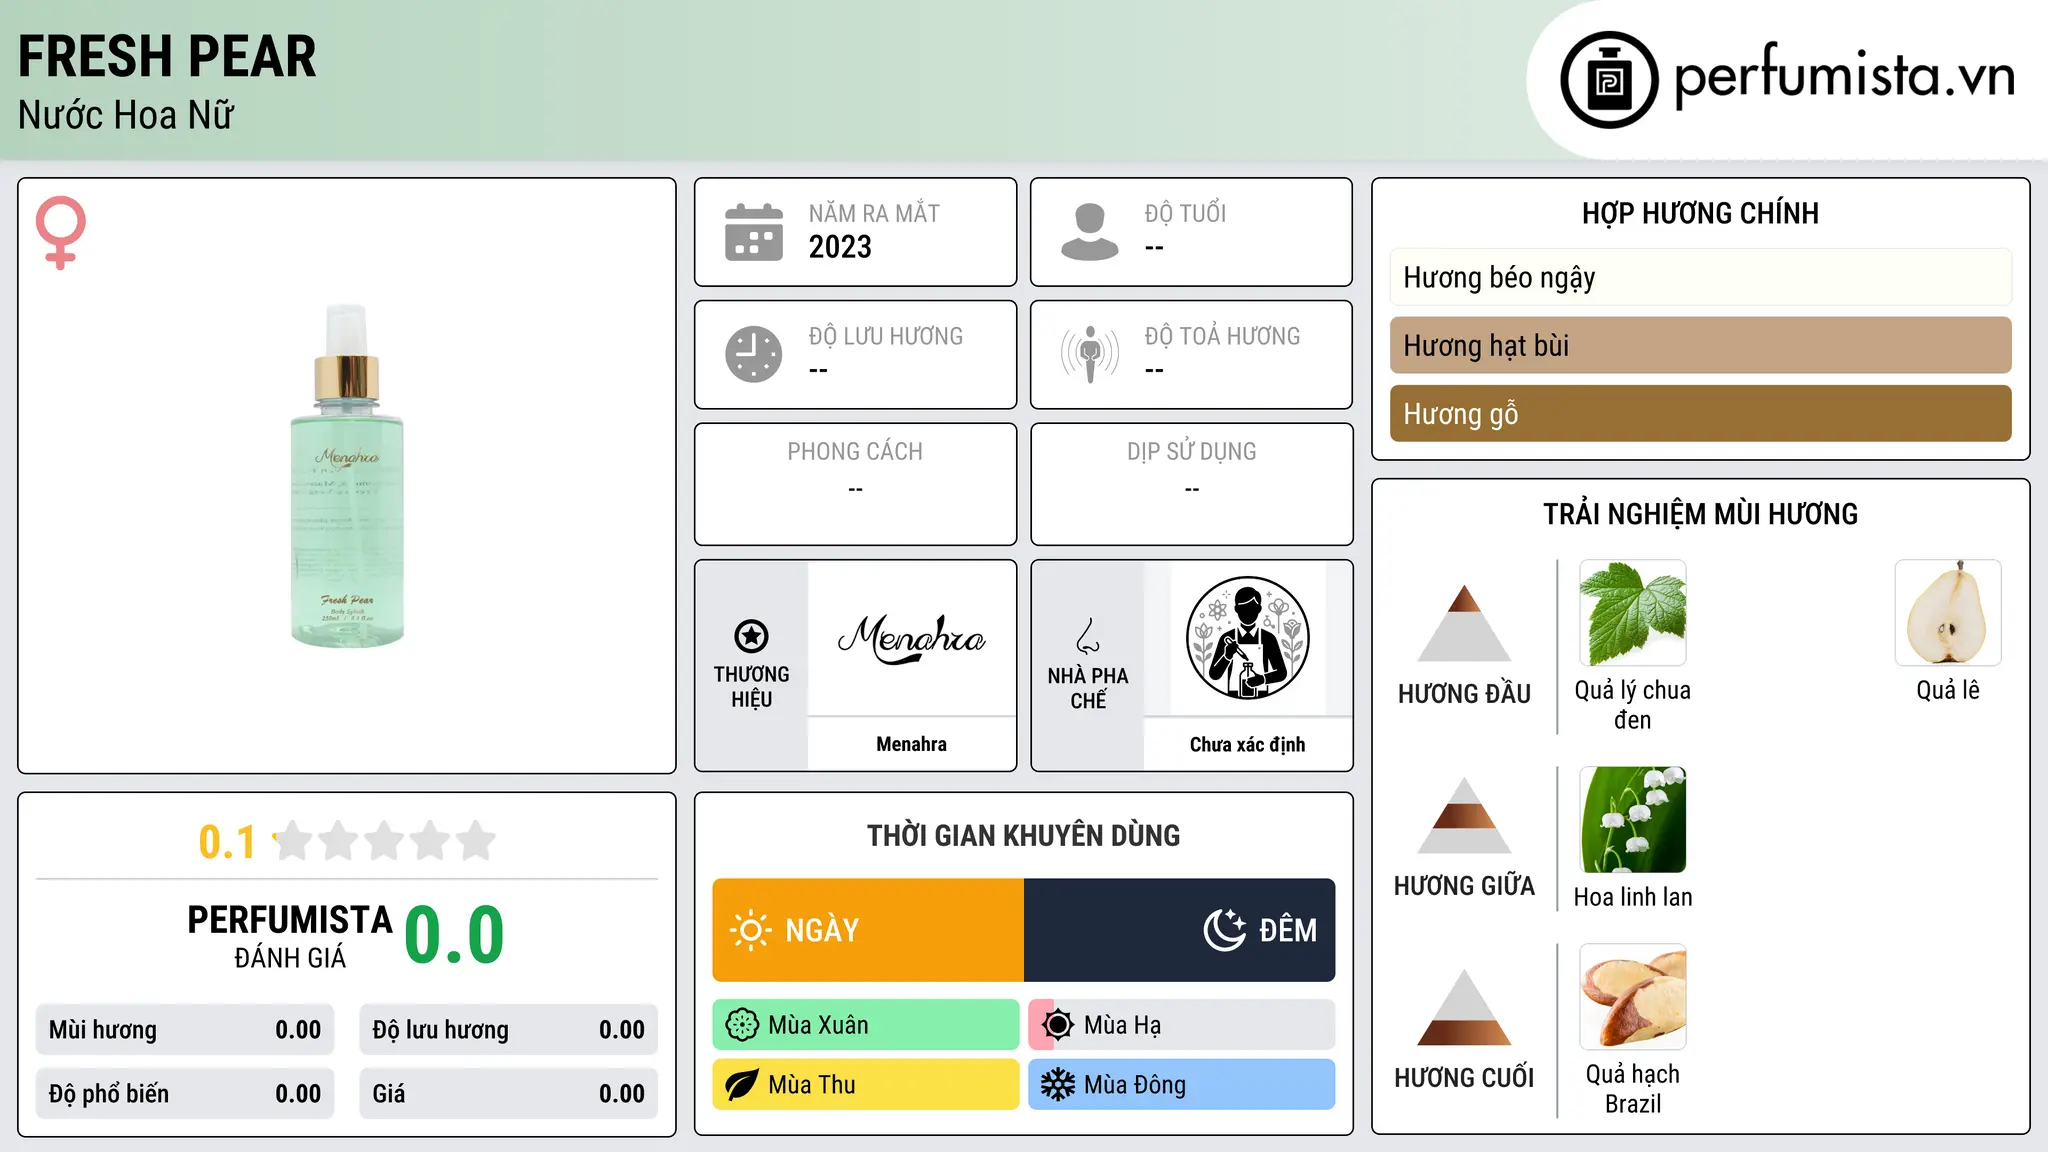Click the five-star rating row
Viewport: 2048px width, 1152px height.
click(384, 841)
